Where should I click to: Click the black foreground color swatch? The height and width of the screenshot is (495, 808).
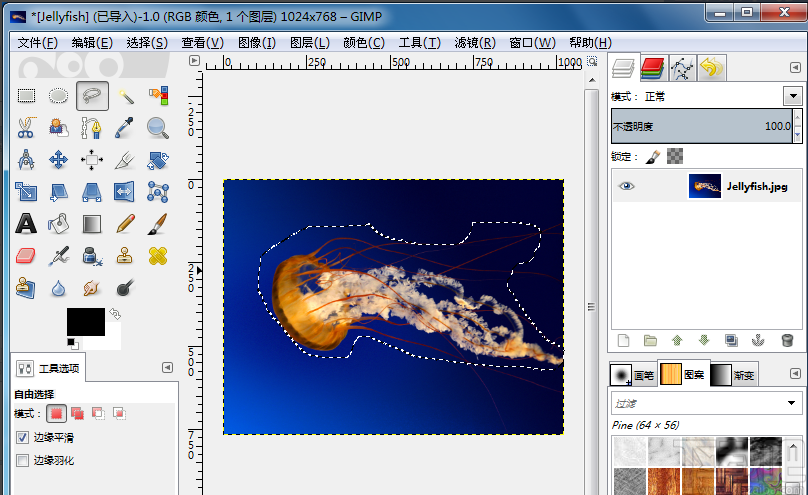pyautogui.click(x=86, y=321)
